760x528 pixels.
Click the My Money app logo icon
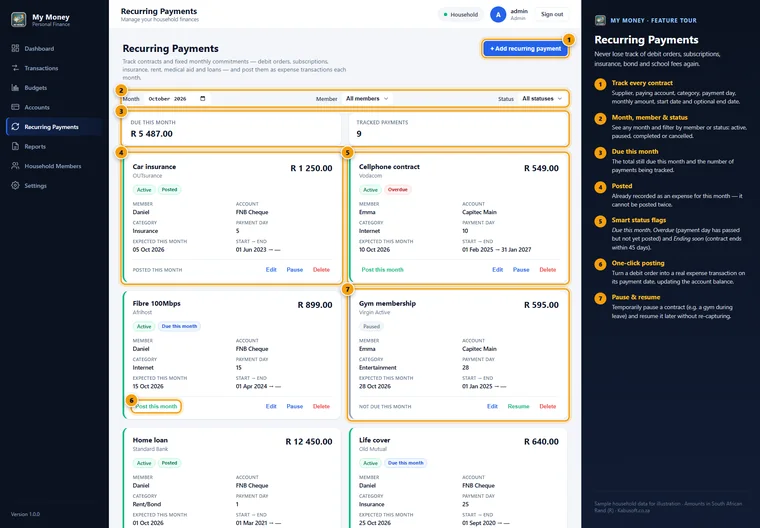[18, 19]
